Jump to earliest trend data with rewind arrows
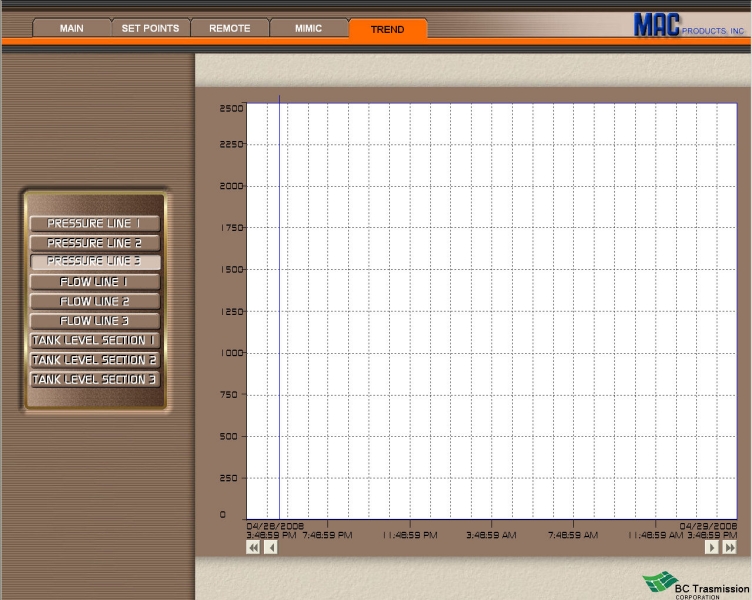752x600 pixels. pos(253,547)
